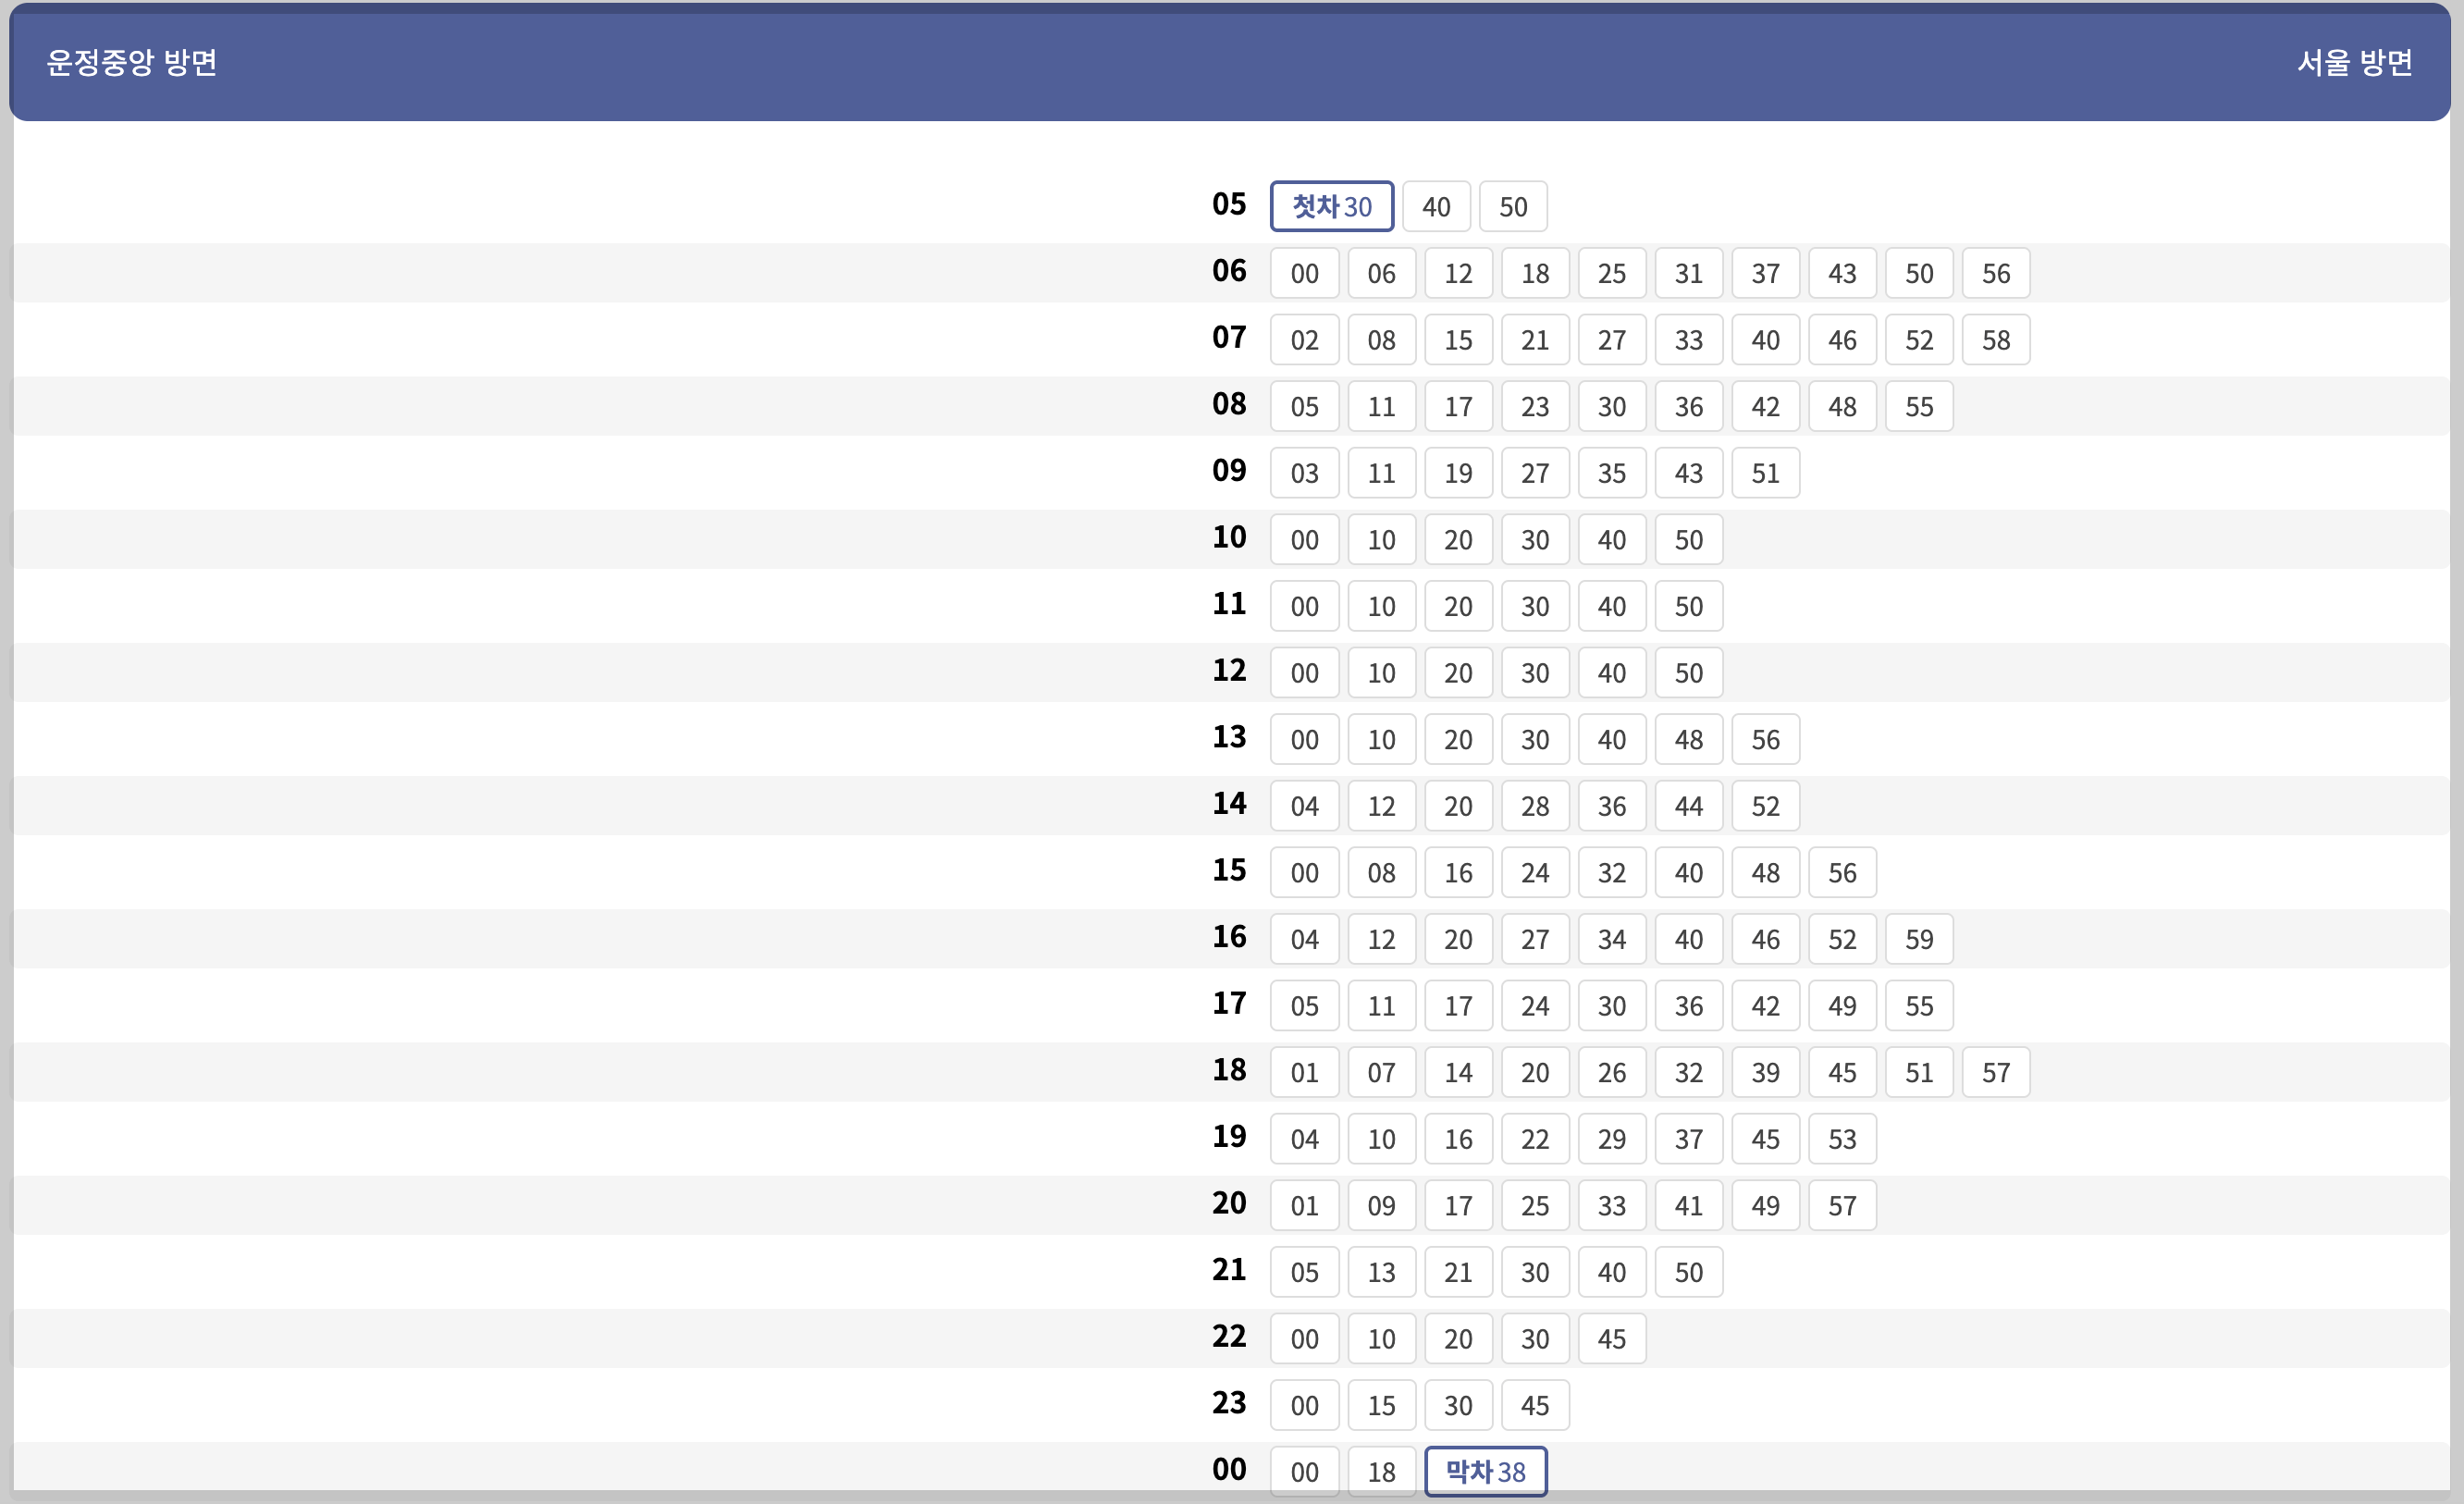Click the 20 minute box in the 22 row
This screenshot has height=1504, width=2464.
1459,1339
